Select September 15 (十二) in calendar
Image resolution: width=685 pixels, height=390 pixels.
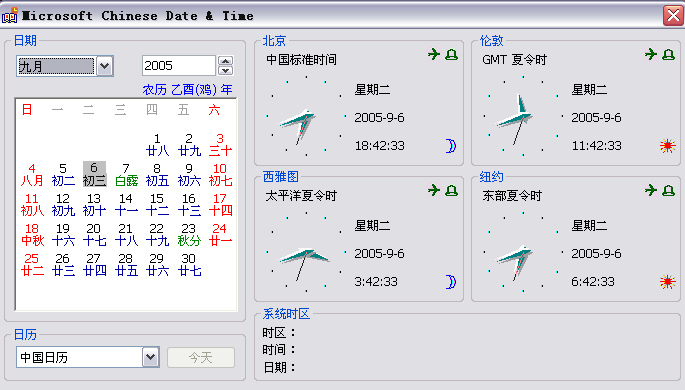[x=157, y=205]
